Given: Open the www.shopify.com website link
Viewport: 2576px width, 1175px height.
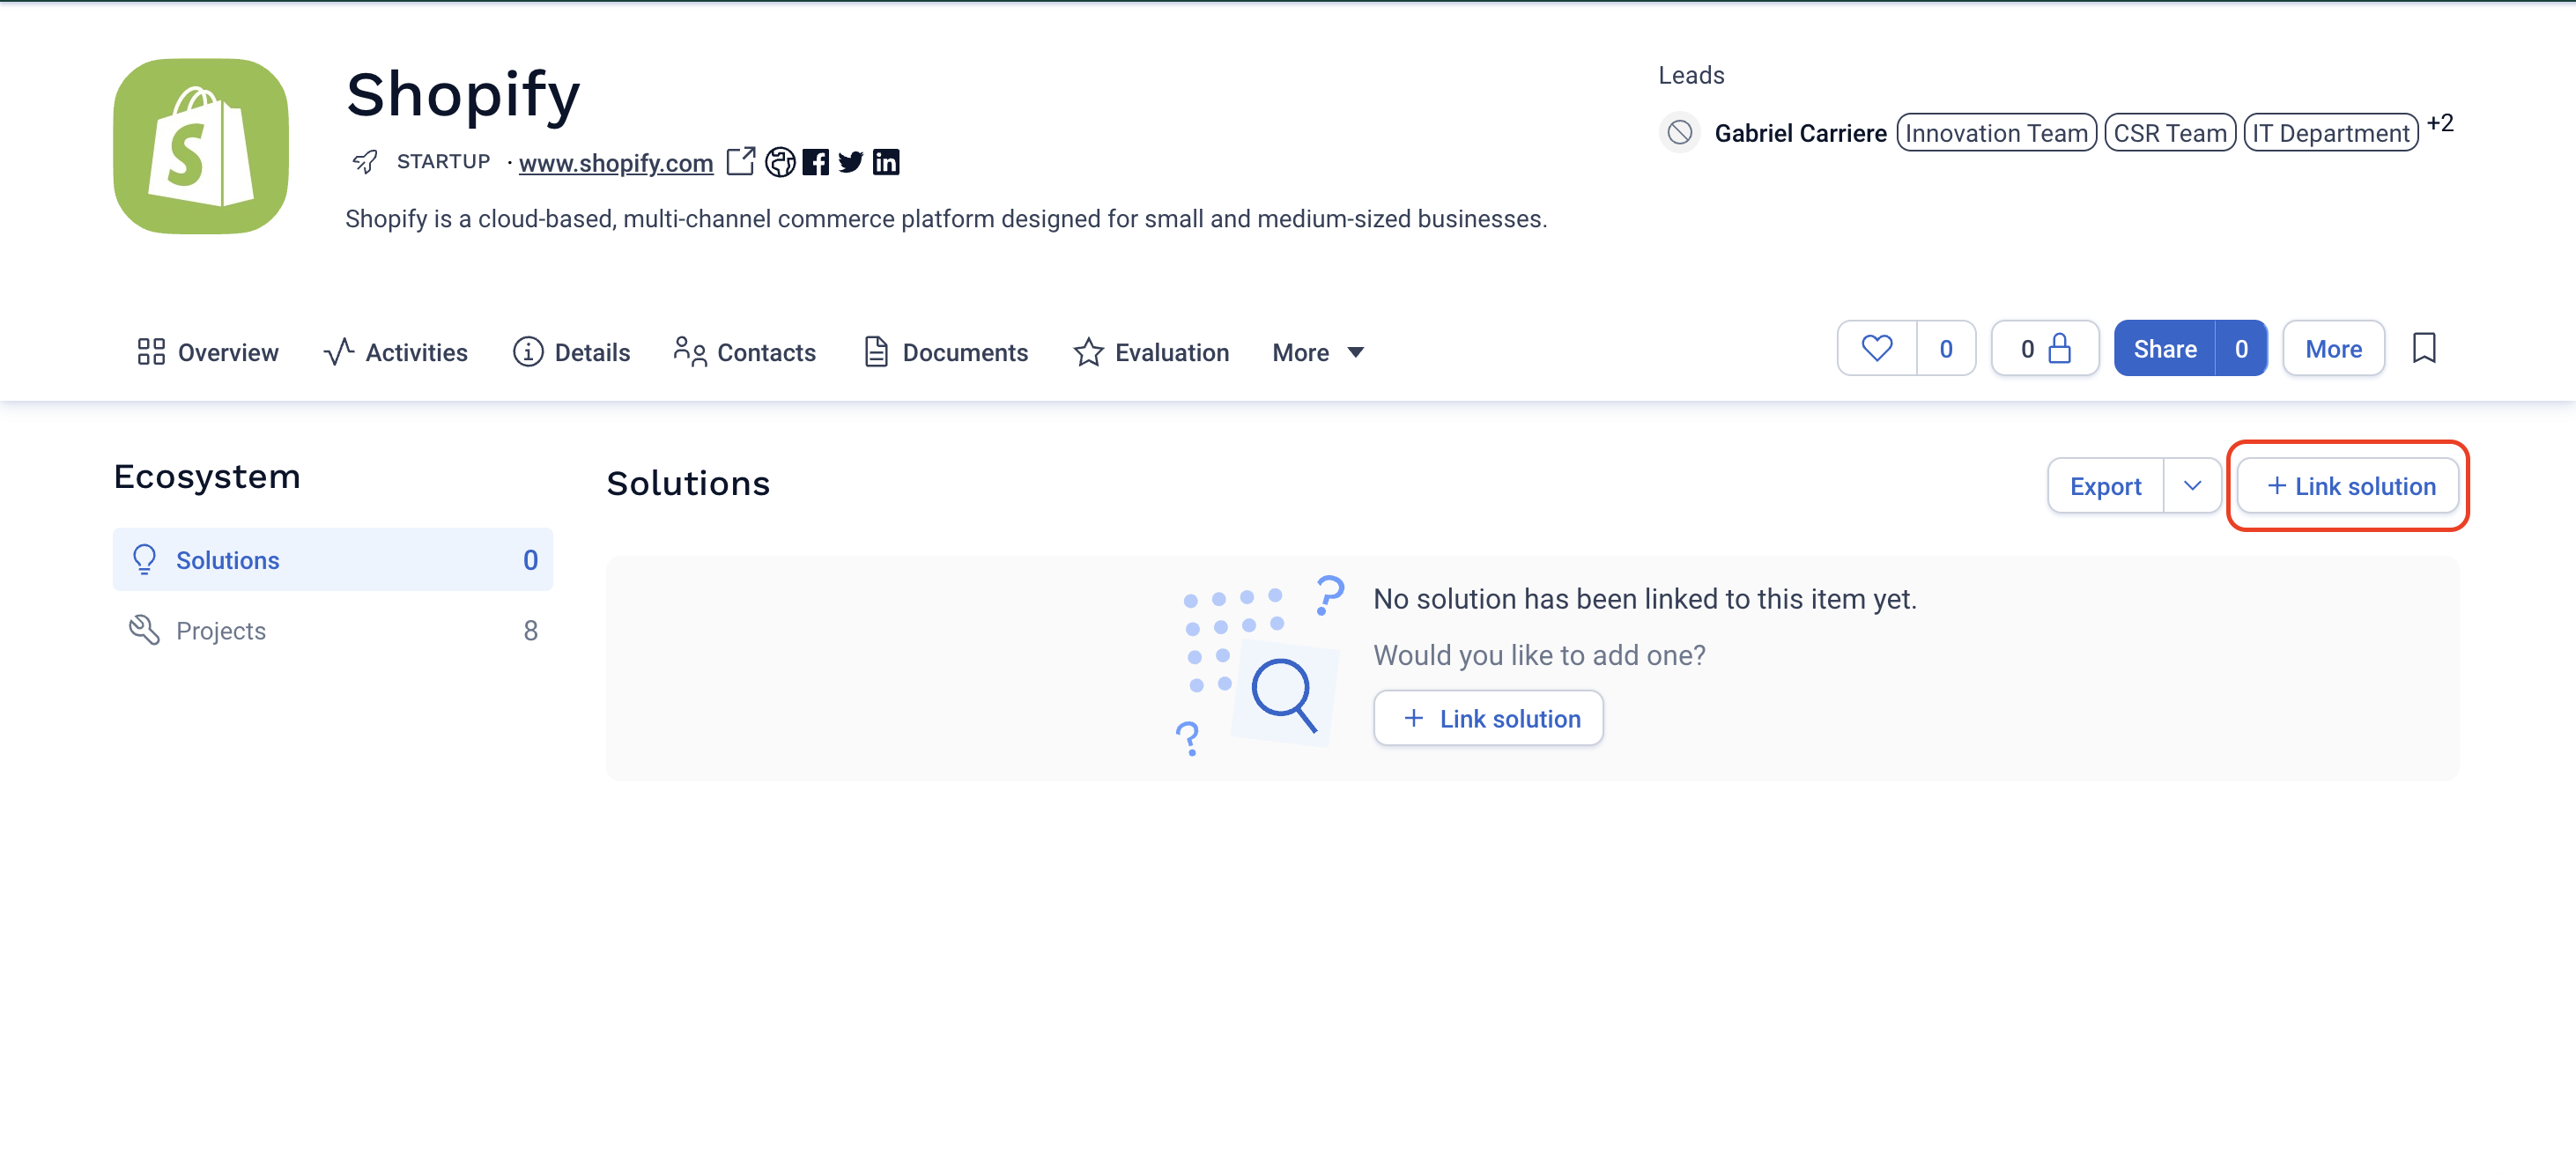Looking at the screenshot, I should (x=616, y=162).
